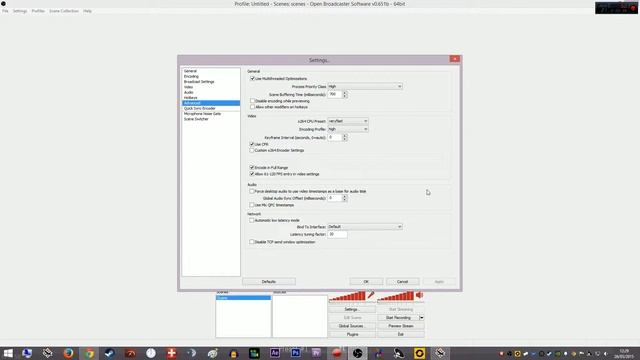Click Cancel in Settings dialog

[x=402, y=282]
